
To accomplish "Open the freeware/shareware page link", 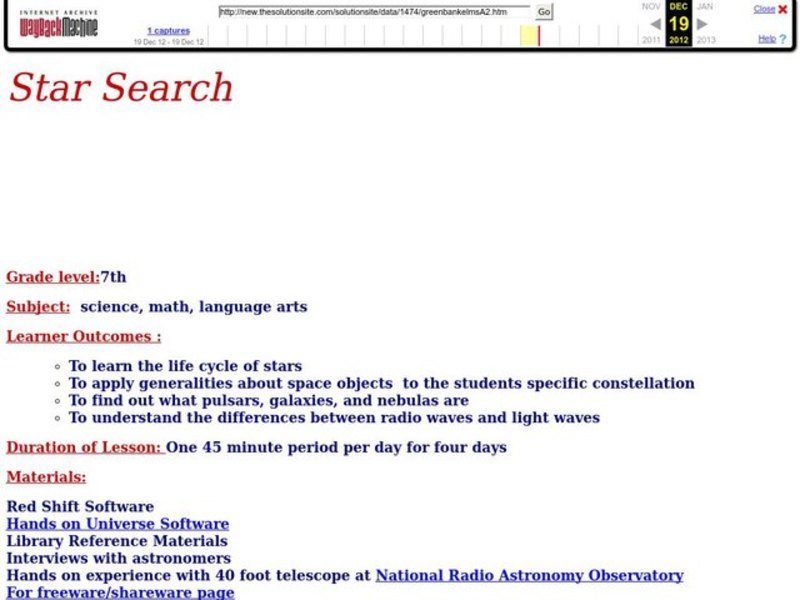I will point(120,592).
